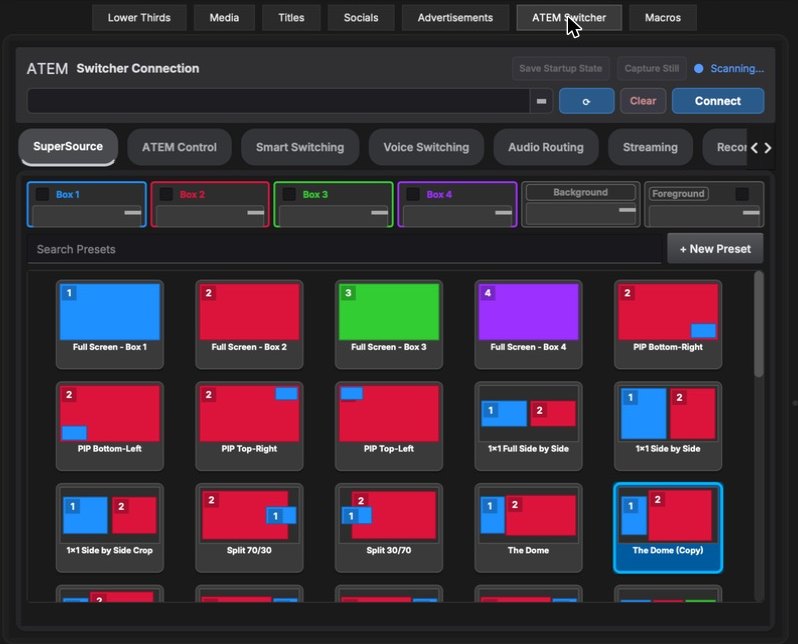Open the Lower Thirds tab
Screen dimensions: 798x644
click(x=139, y=18)
